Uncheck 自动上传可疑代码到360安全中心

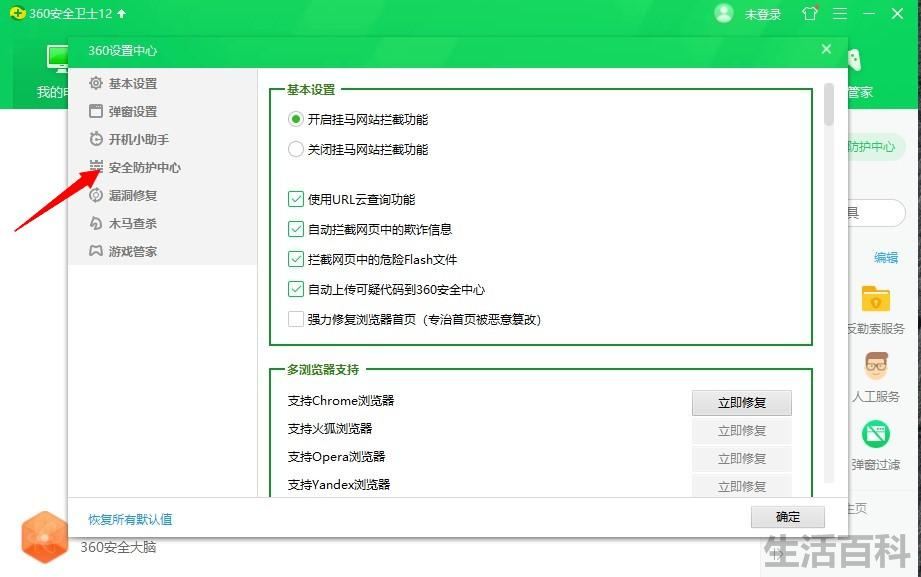click(295, 290)
